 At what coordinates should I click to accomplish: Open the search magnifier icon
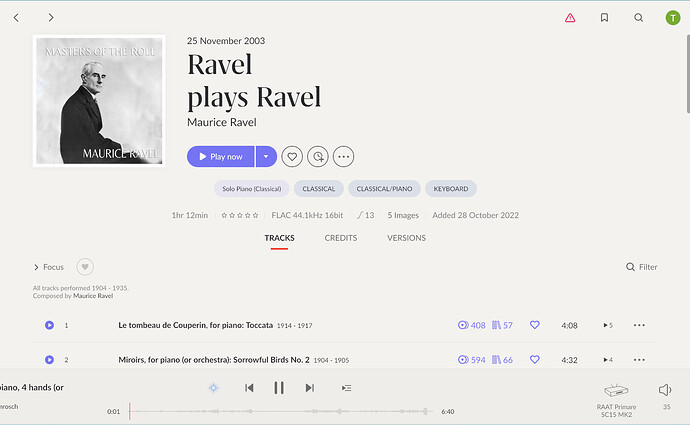pyautogui.click(x=638, y=17)
